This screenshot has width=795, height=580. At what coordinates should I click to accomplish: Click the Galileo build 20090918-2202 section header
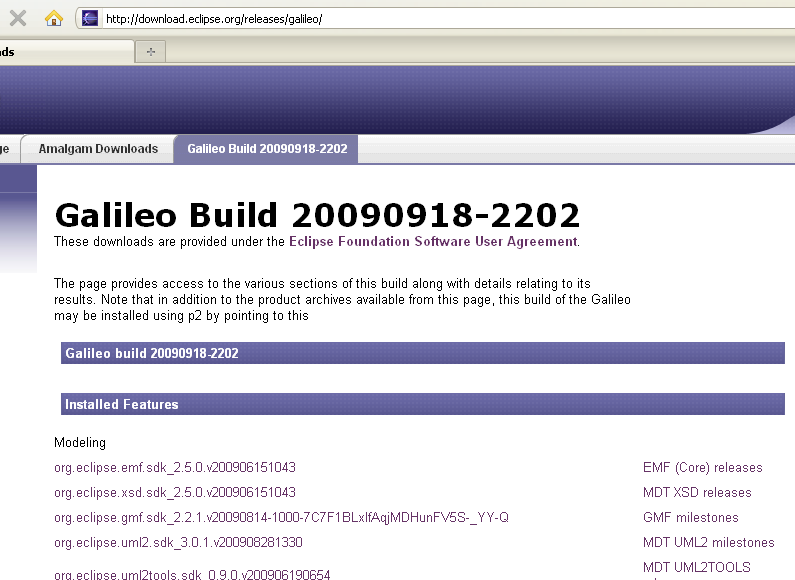(151, 353)
